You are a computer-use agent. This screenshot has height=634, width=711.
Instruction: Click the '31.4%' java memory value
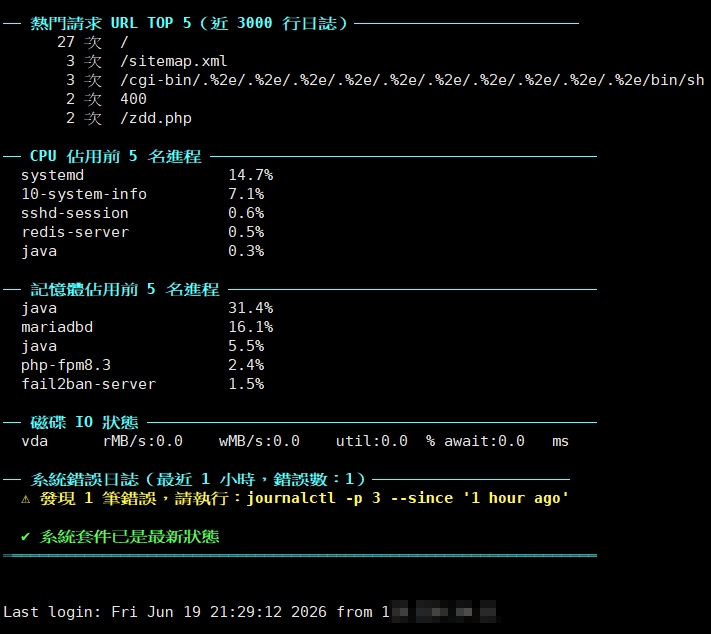click(x=251, y=308)
